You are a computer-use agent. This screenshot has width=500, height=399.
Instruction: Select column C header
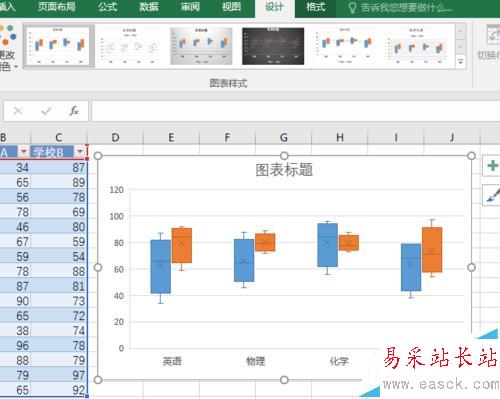coord(59,137)
